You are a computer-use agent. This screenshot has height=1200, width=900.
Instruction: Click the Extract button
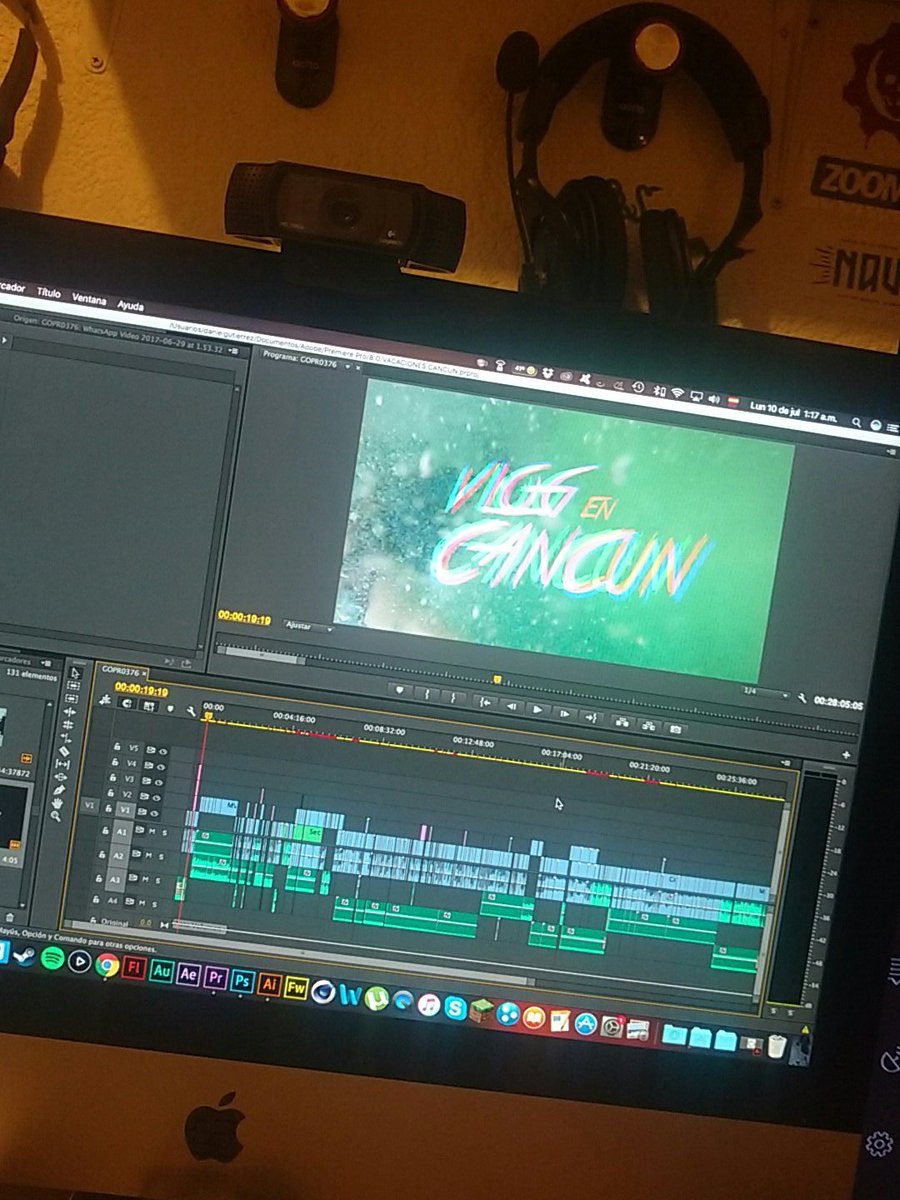tap(649, 726)
